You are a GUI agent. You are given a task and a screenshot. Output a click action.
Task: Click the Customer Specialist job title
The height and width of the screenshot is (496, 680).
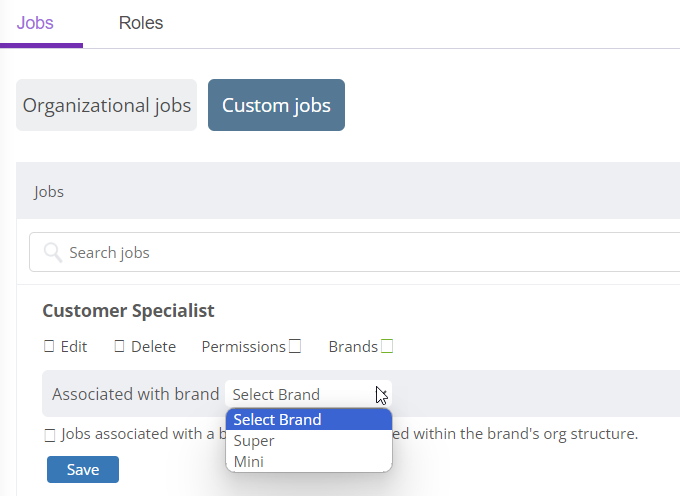128,311
